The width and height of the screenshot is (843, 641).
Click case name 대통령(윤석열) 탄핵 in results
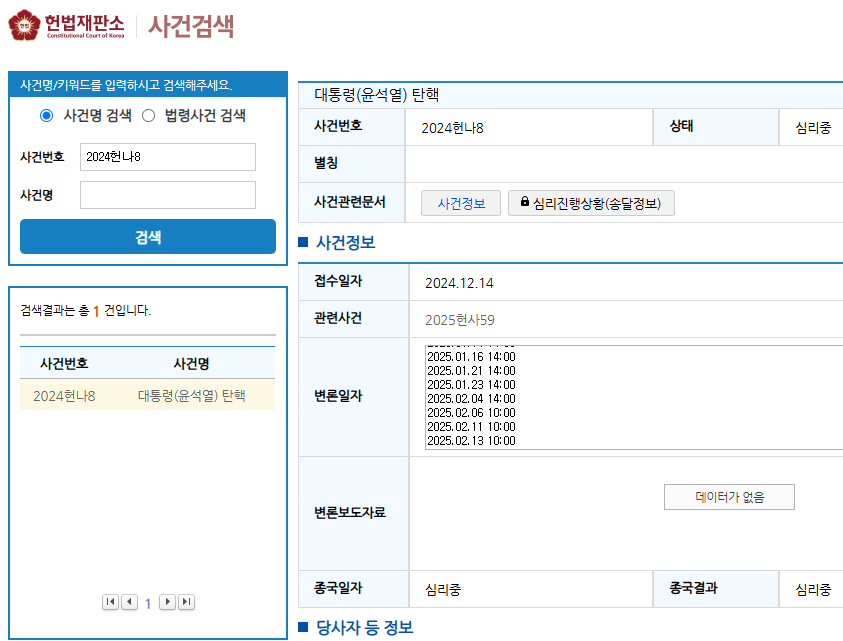pos(192,396)
